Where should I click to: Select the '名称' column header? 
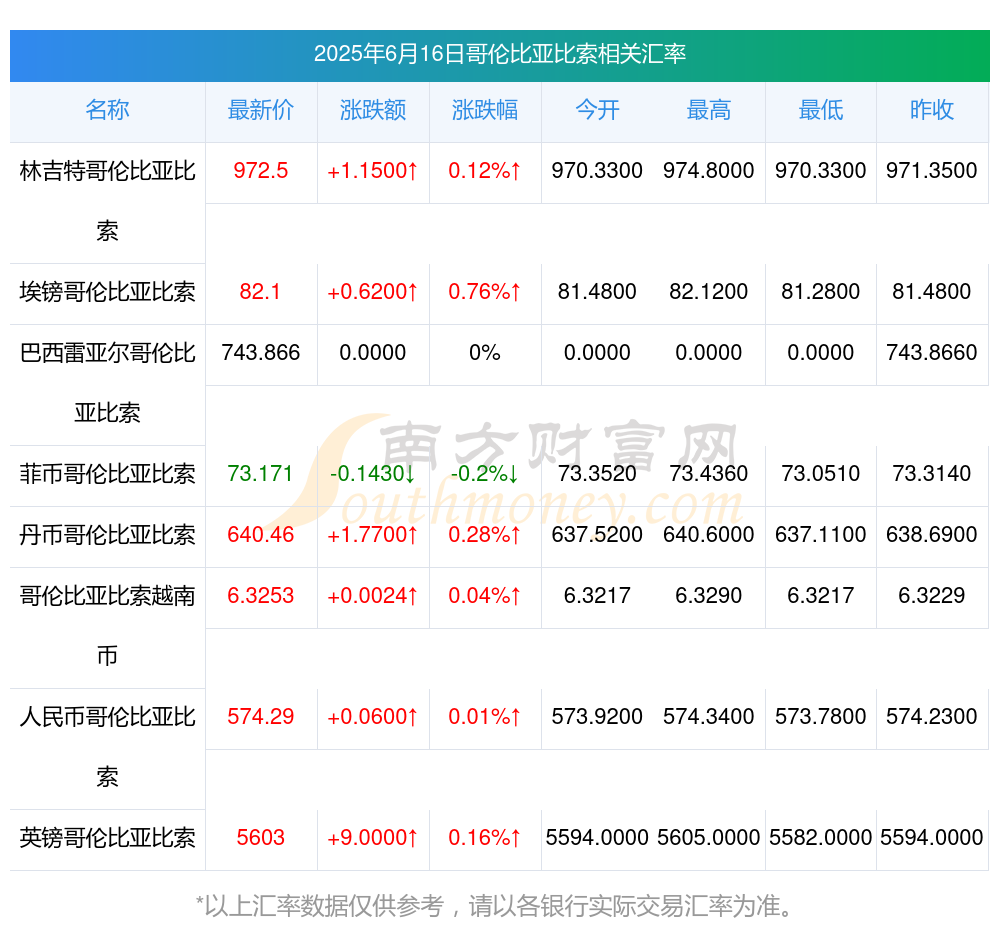point(107,110)
